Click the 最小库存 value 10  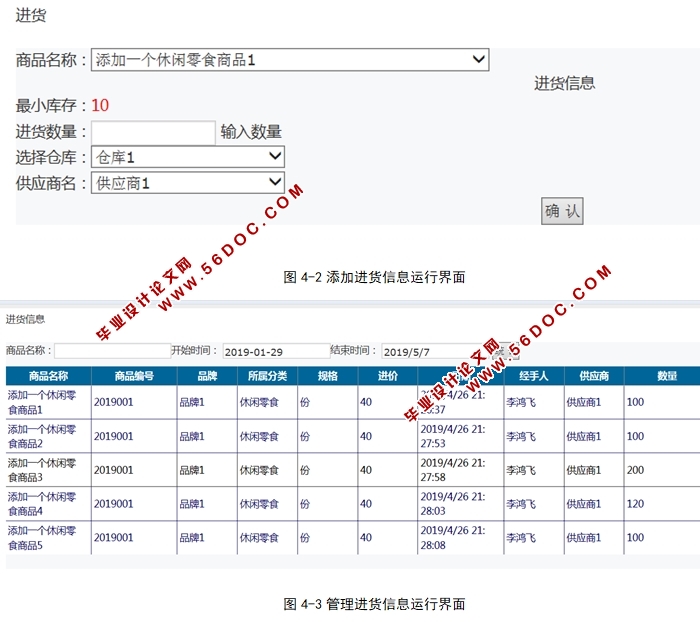pyautogui.click(x=100, y=105)
